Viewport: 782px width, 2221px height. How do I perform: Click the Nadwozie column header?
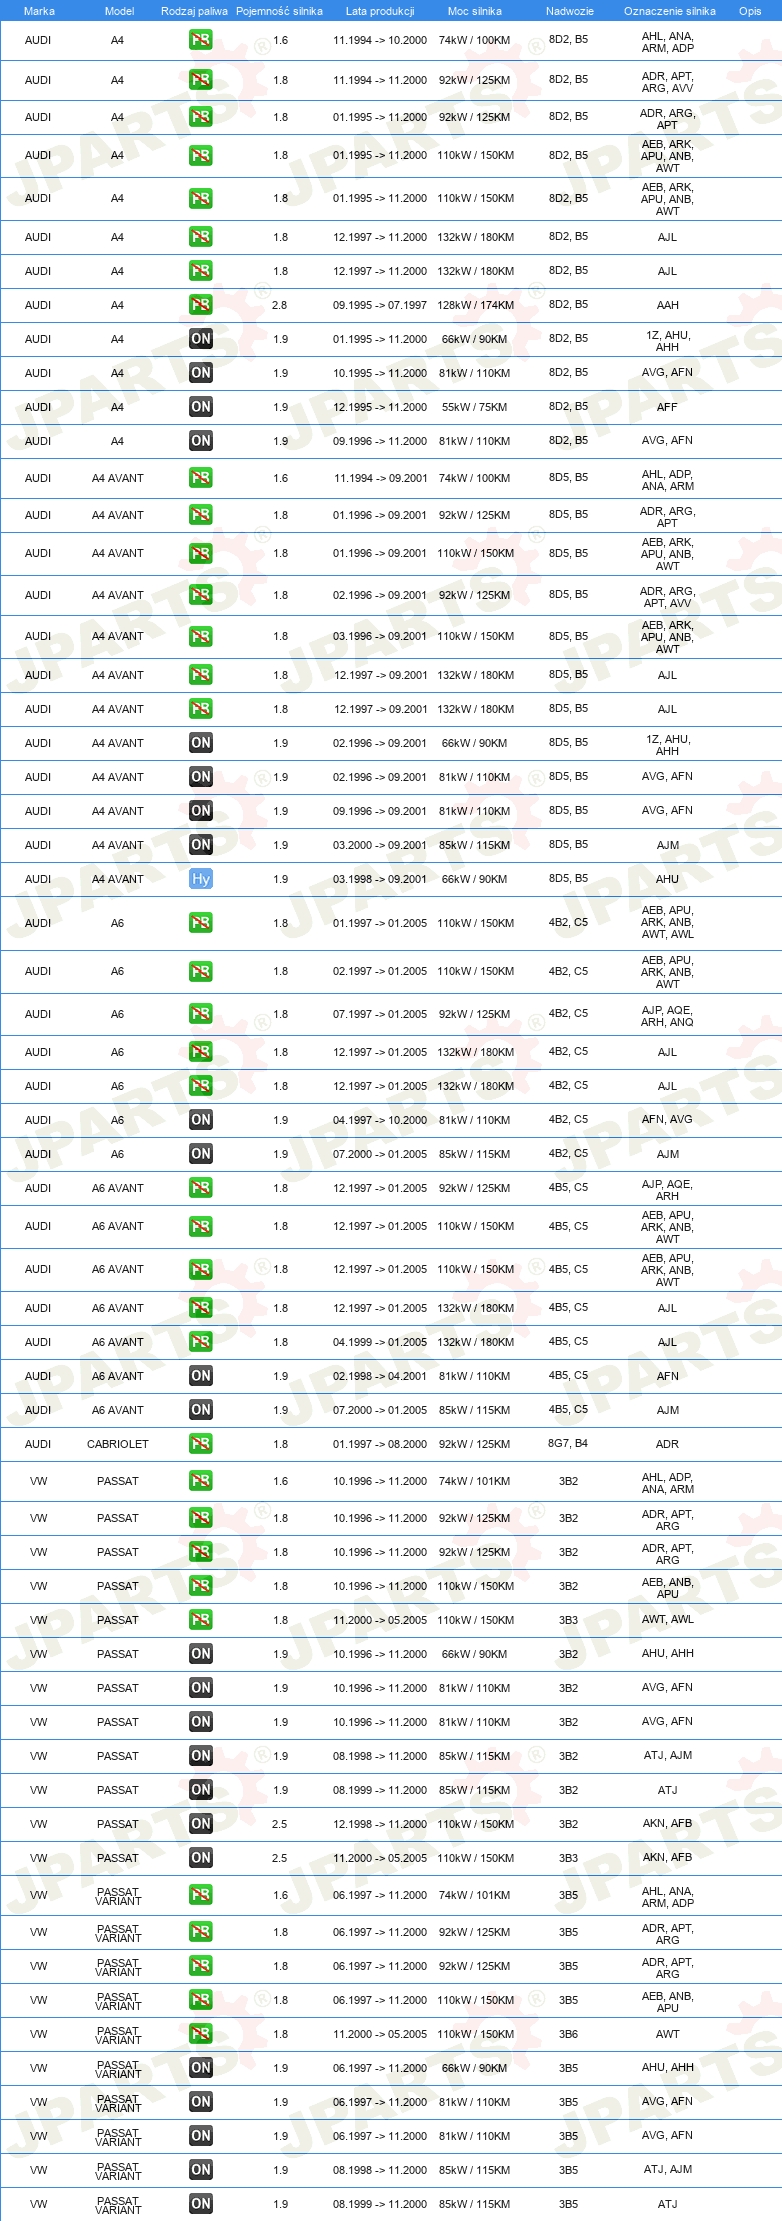[570, 11]
